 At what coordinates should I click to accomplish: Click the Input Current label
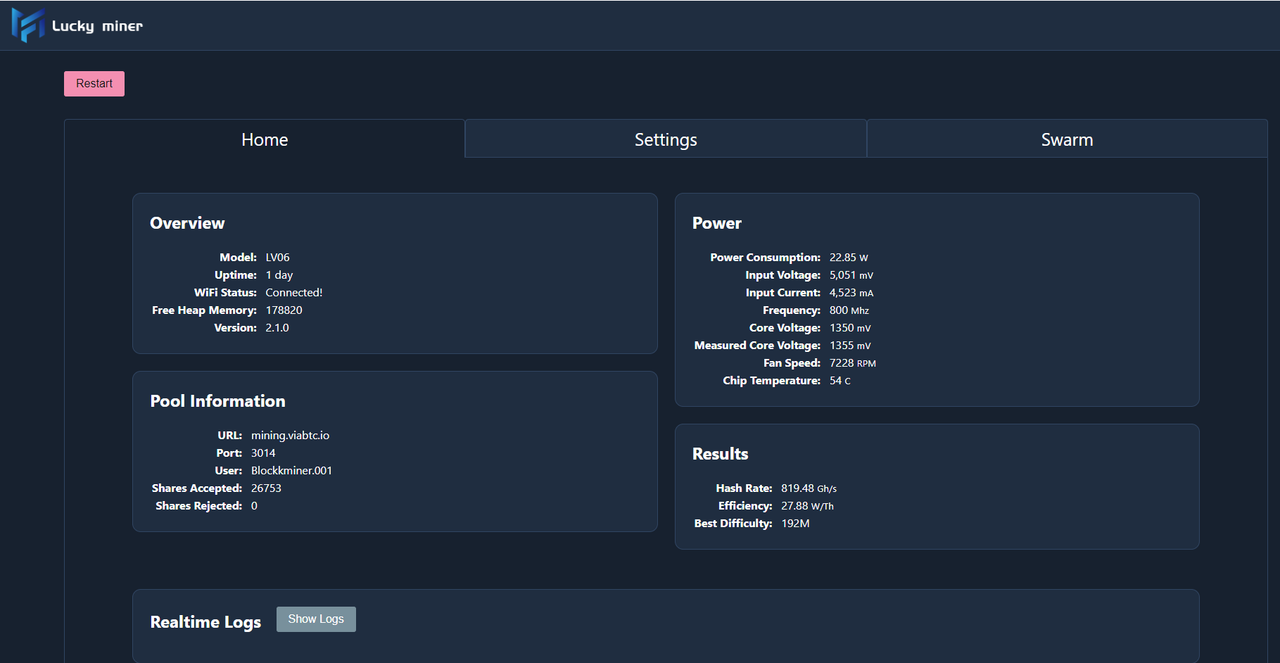click(x=783, y=293)
